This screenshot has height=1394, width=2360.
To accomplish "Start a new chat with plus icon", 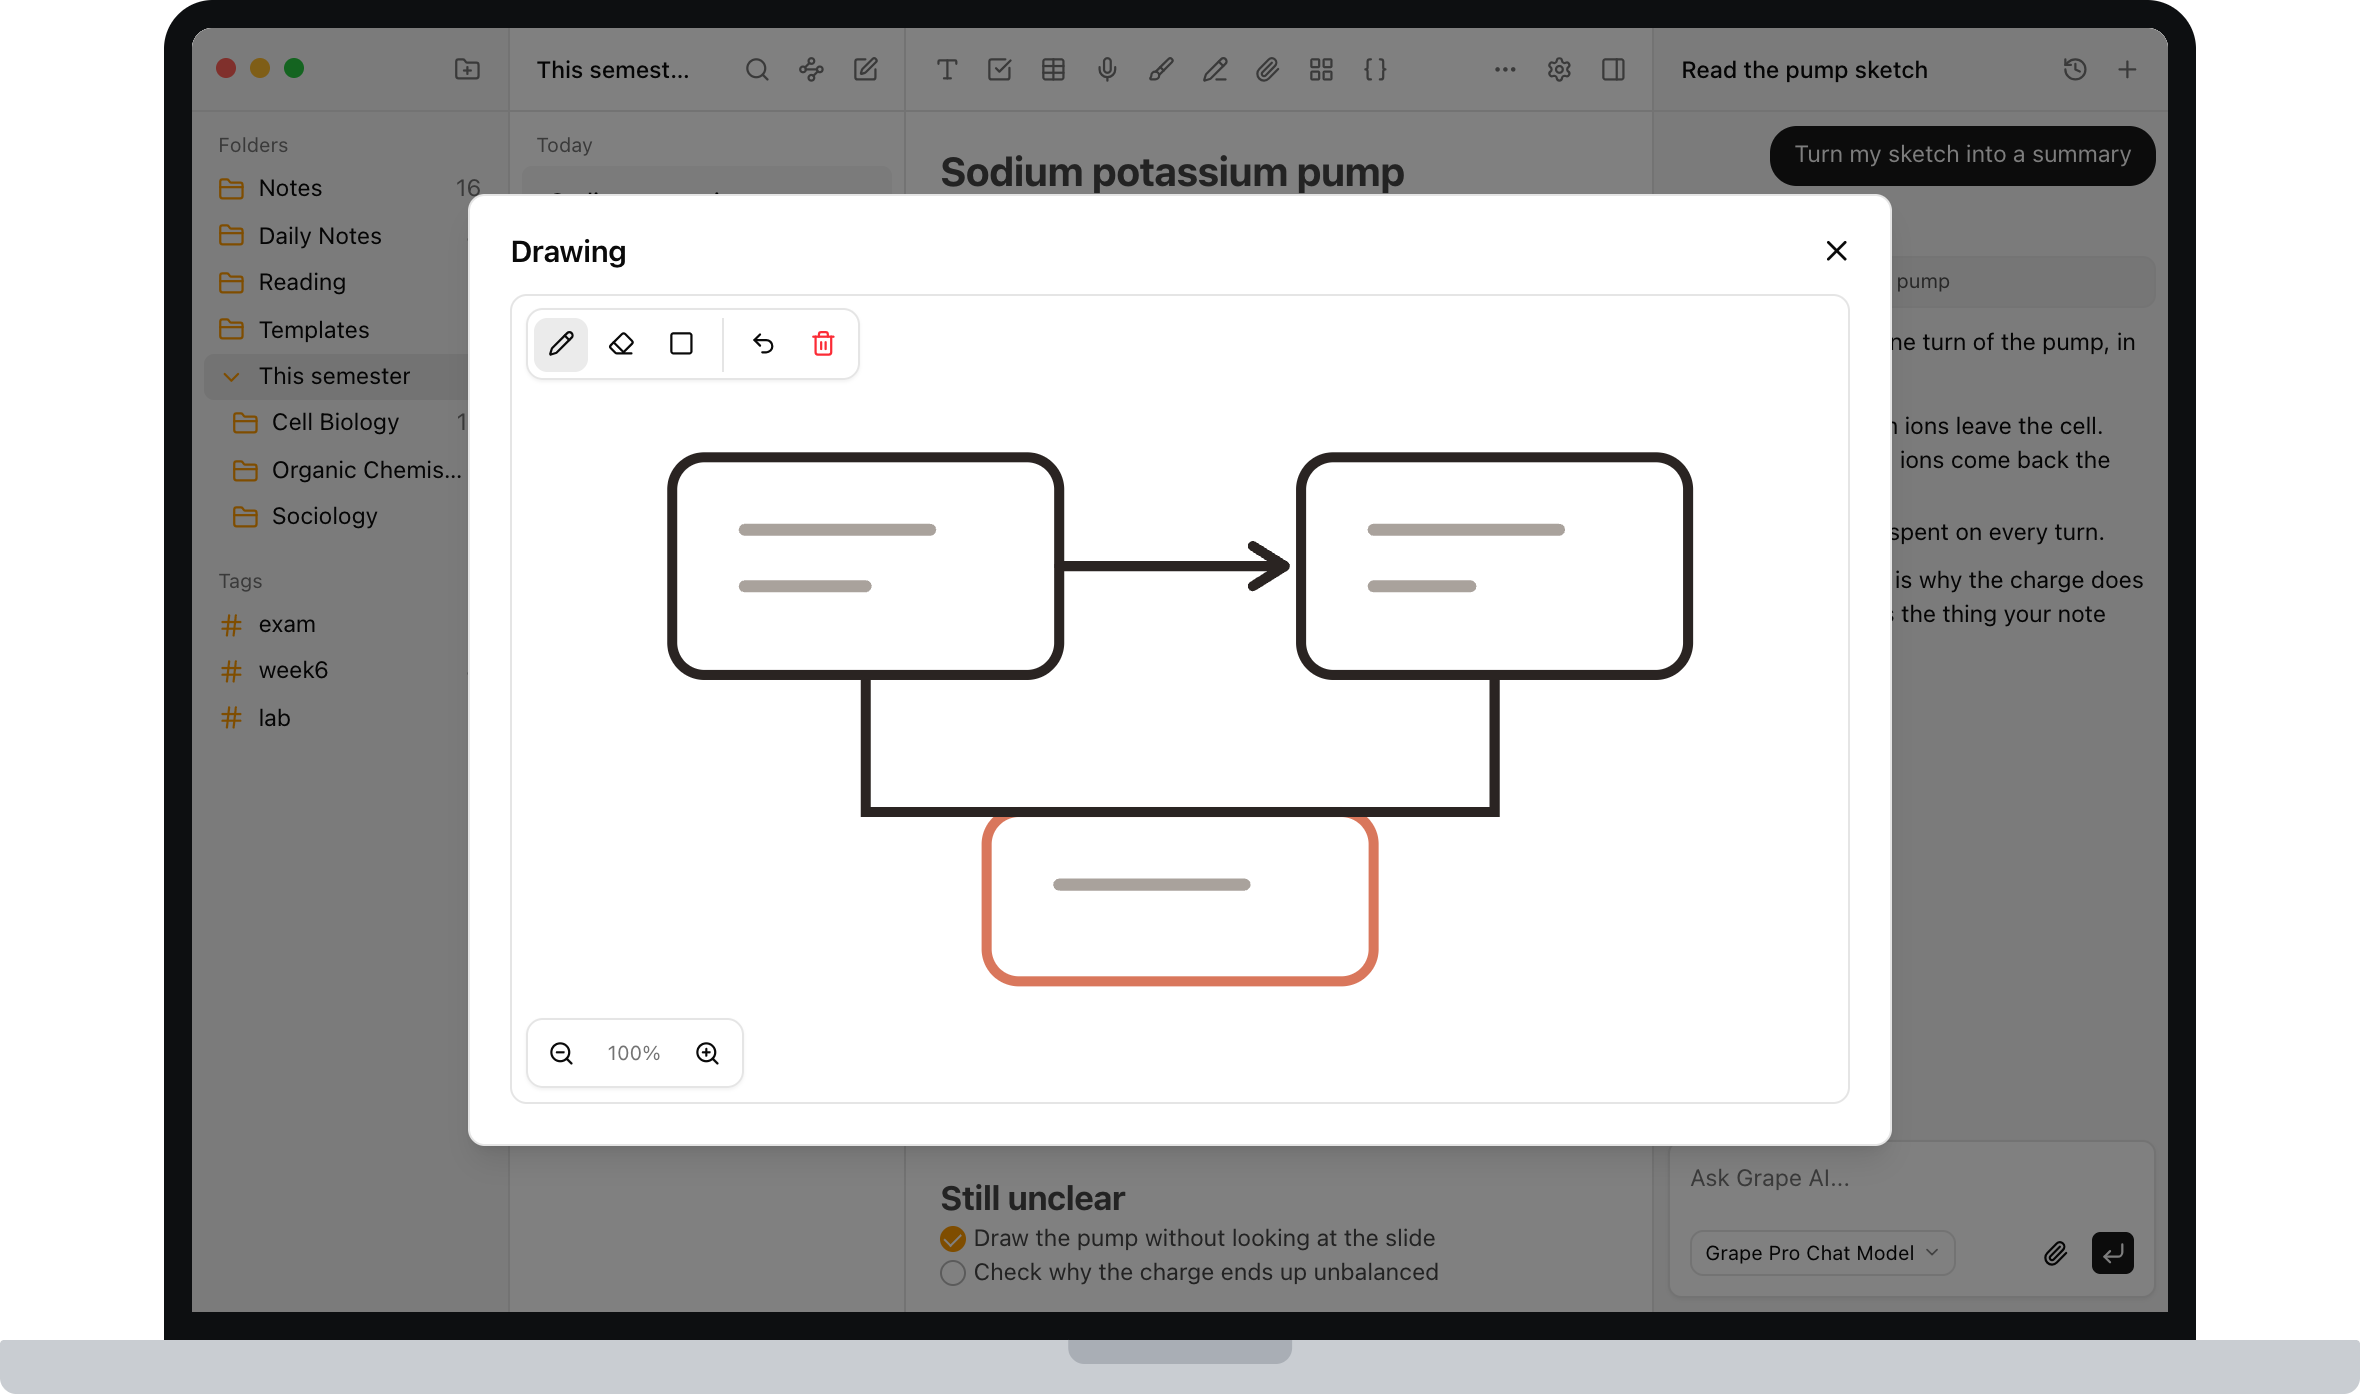I will click(2127, 69).
